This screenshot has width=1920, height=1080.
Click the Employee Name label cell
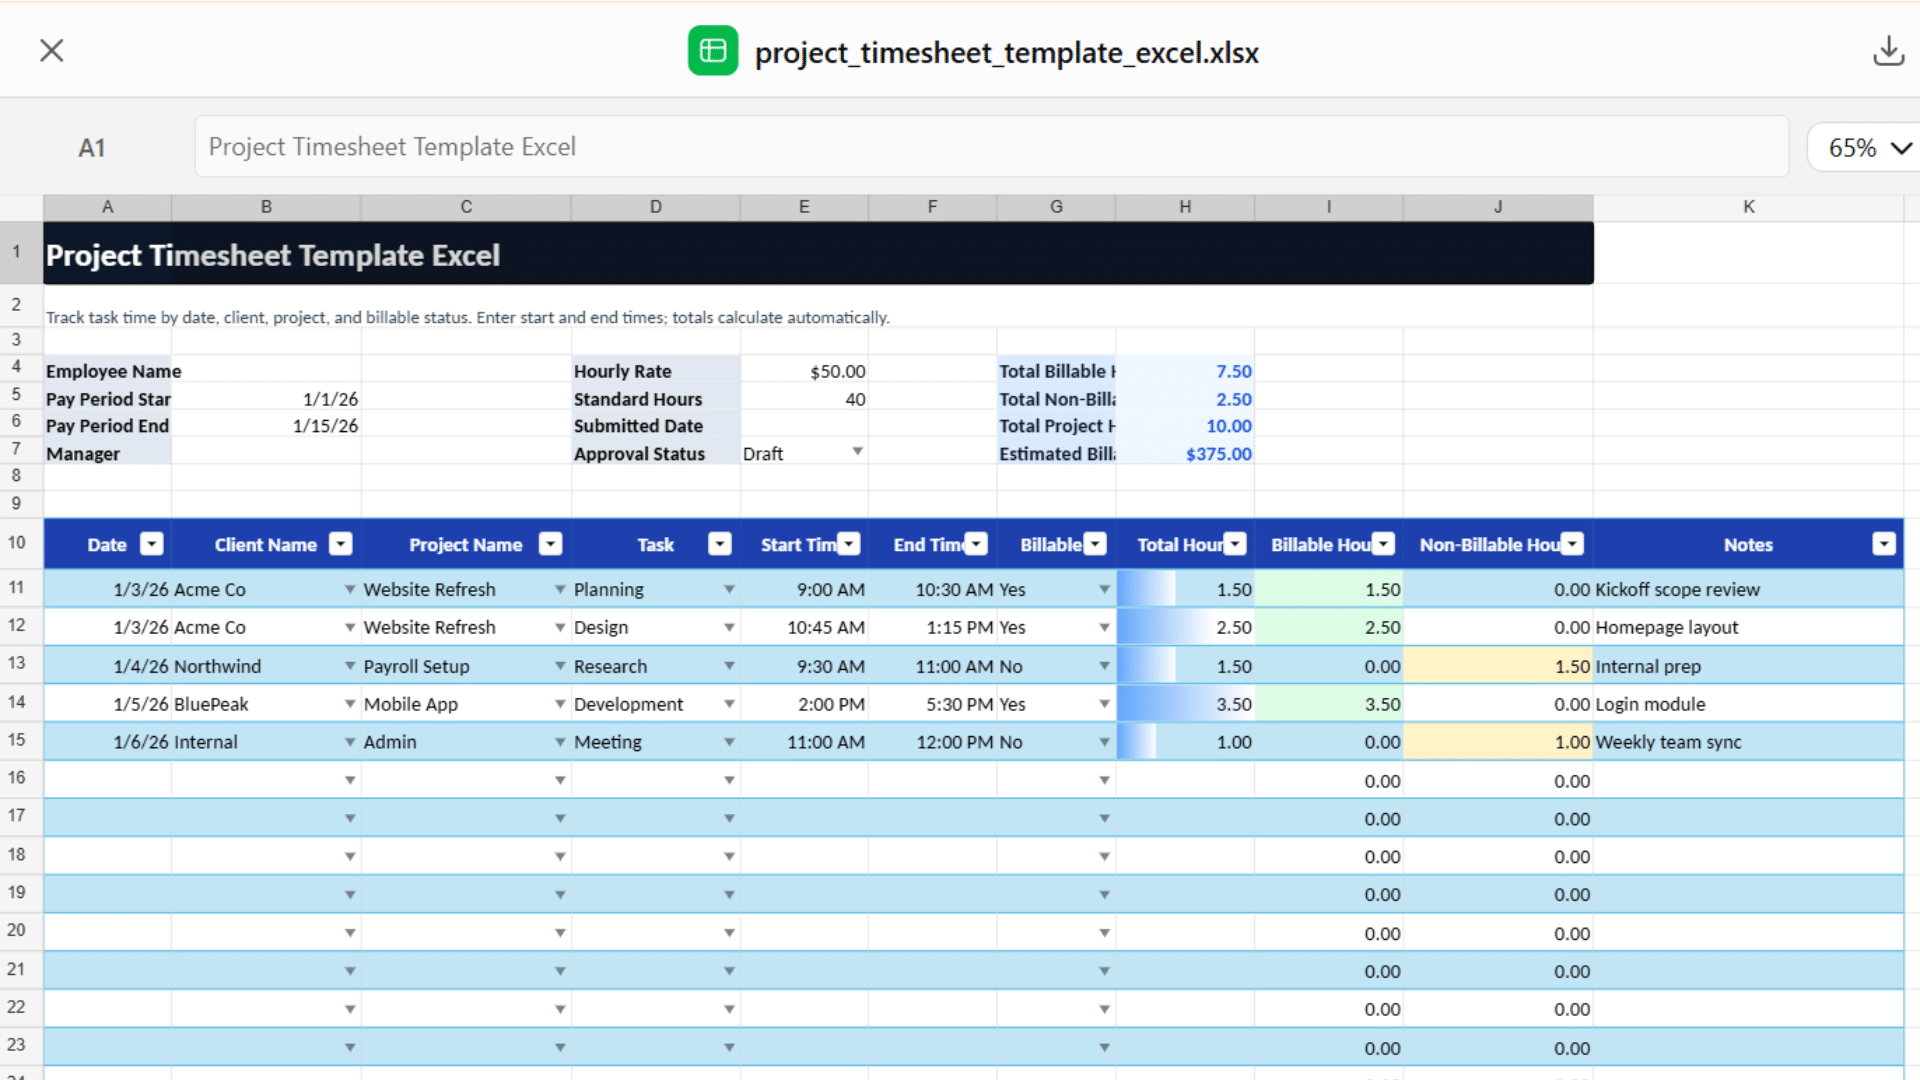[107, 371]
